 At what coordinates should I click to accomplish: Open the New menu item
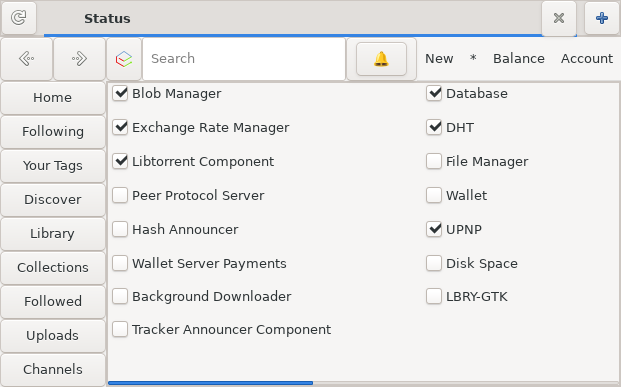tap(439, 59)
